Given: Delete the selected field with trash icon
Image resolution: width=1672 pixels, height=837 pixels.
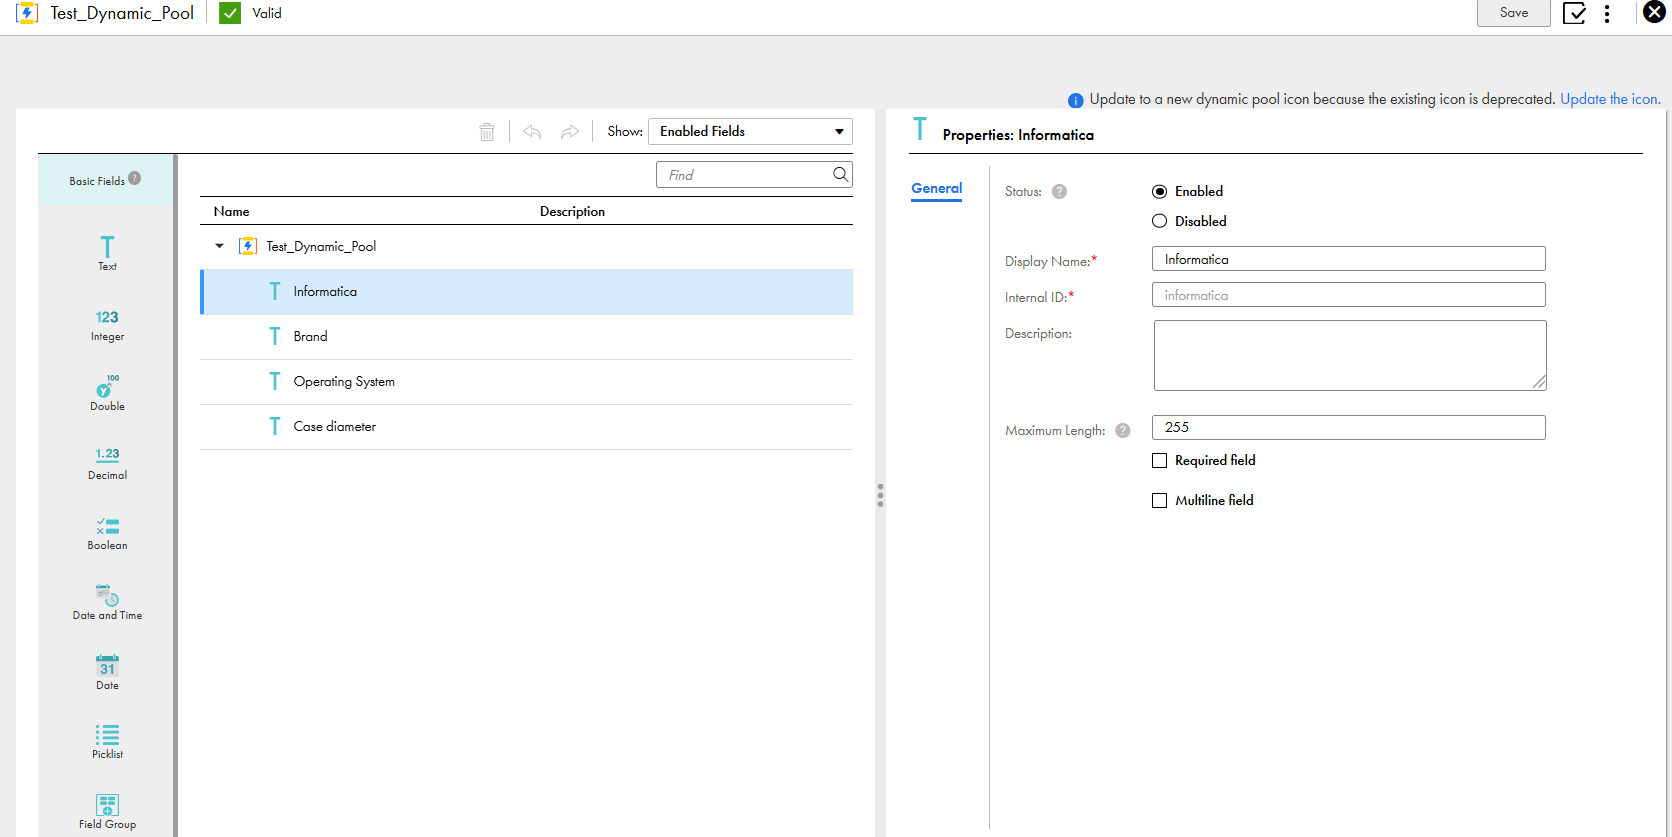Looking at the screenshot, I should 487,132.
